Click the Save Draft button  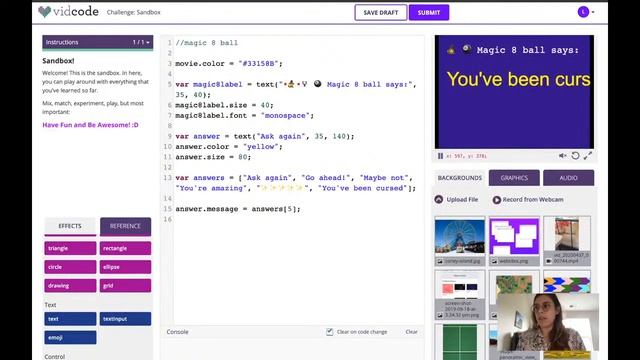(x=380, y=13)
